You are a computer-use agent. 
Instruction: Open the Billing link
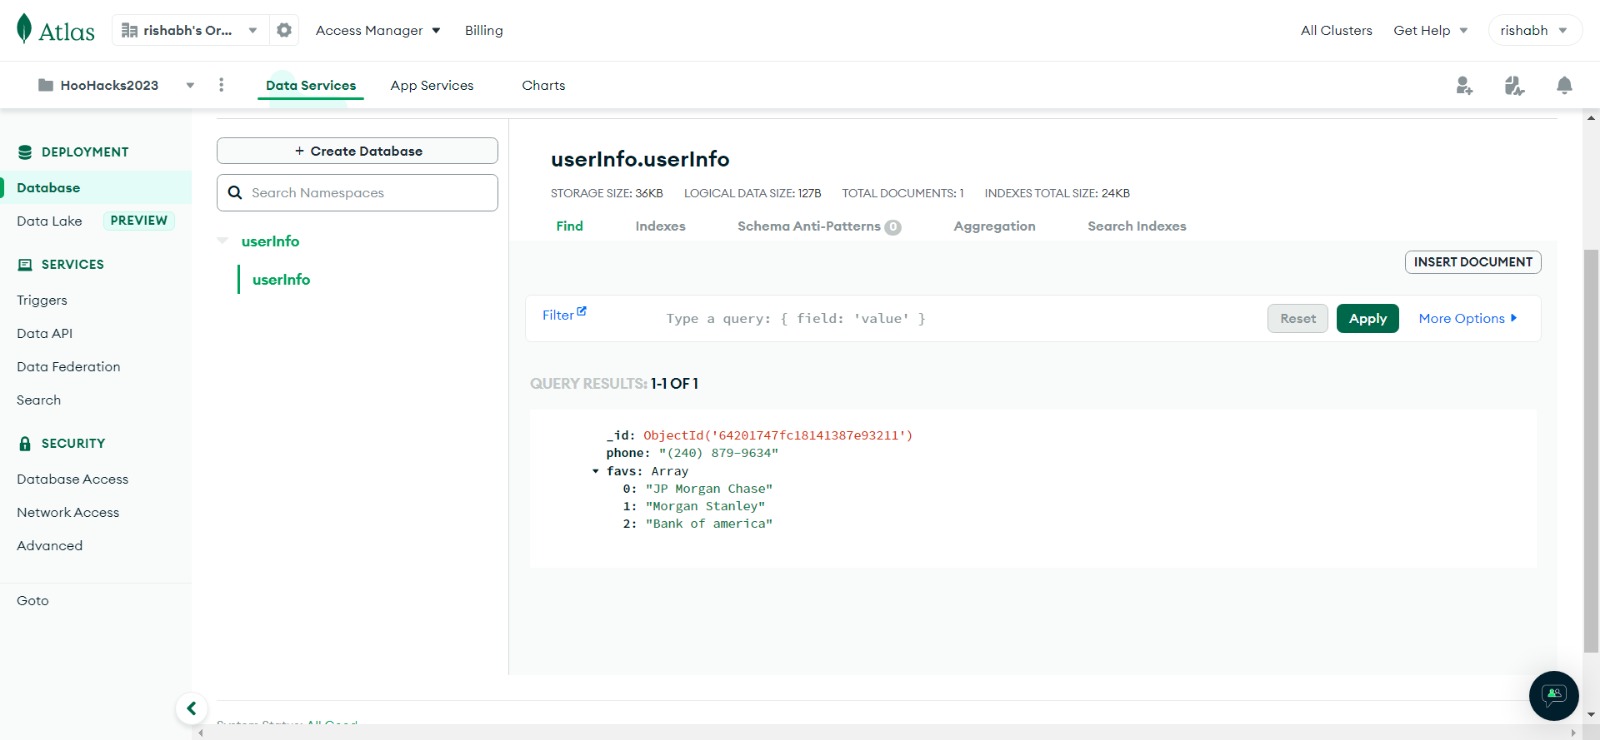(x=484, y=30)
